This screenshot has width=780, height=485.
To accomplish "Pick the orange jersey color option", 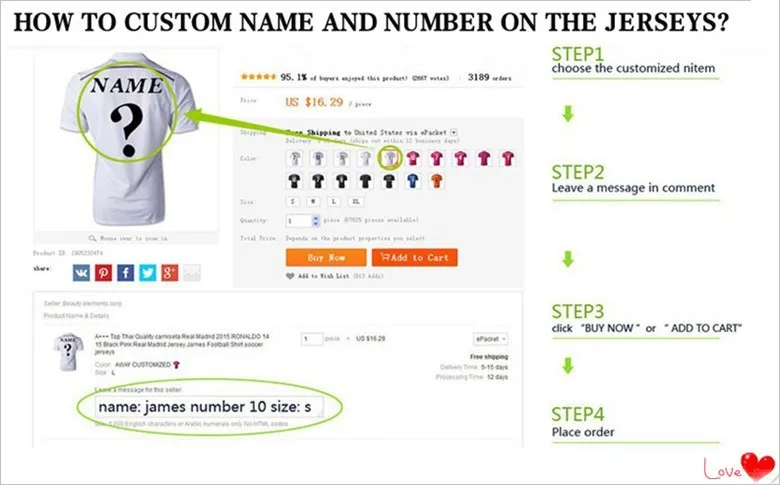I will click(x=436, y=181).
